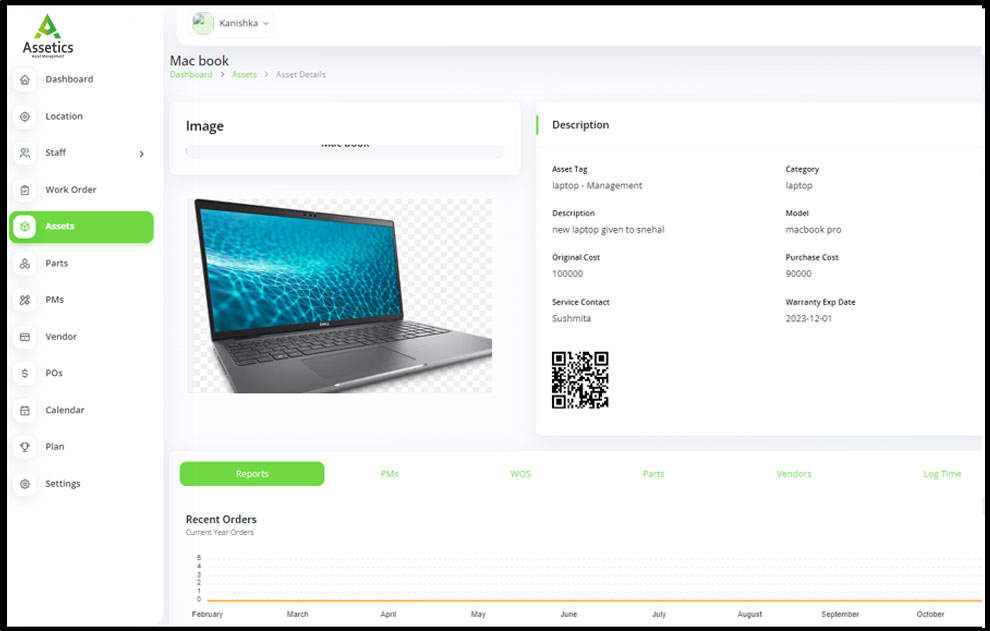
Task: Click the Image panel heading
Action: 205,126
